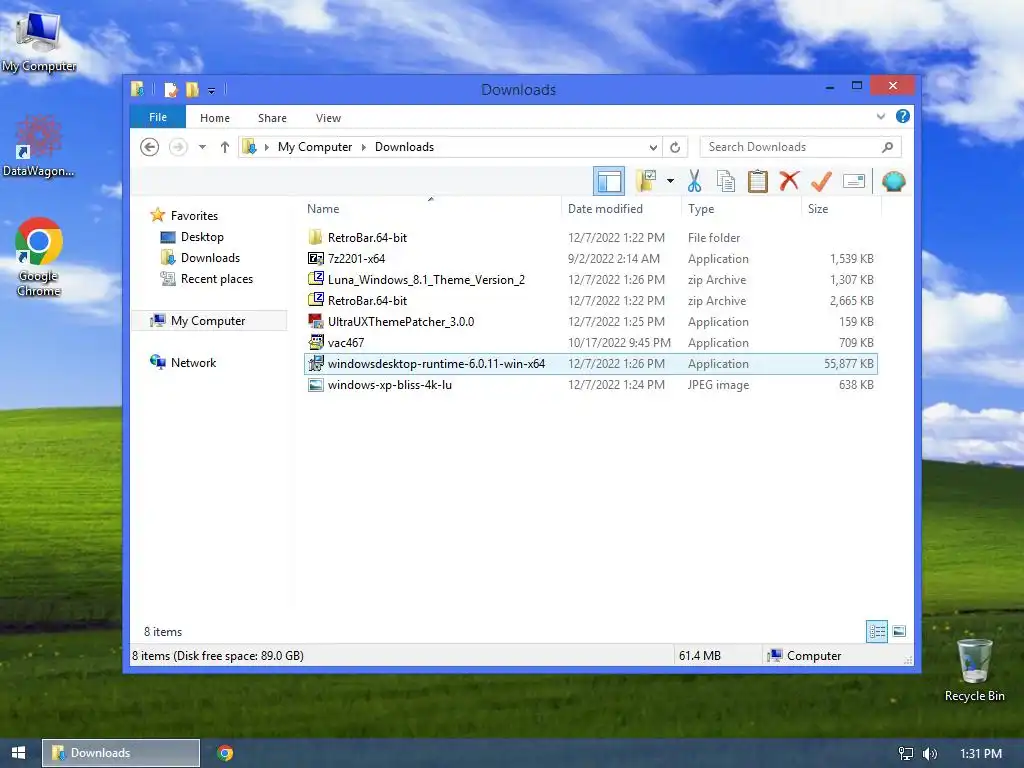Expand the address bar history dropdown
The width and height of the screenshot is (1024, 768).
[653, 147]
